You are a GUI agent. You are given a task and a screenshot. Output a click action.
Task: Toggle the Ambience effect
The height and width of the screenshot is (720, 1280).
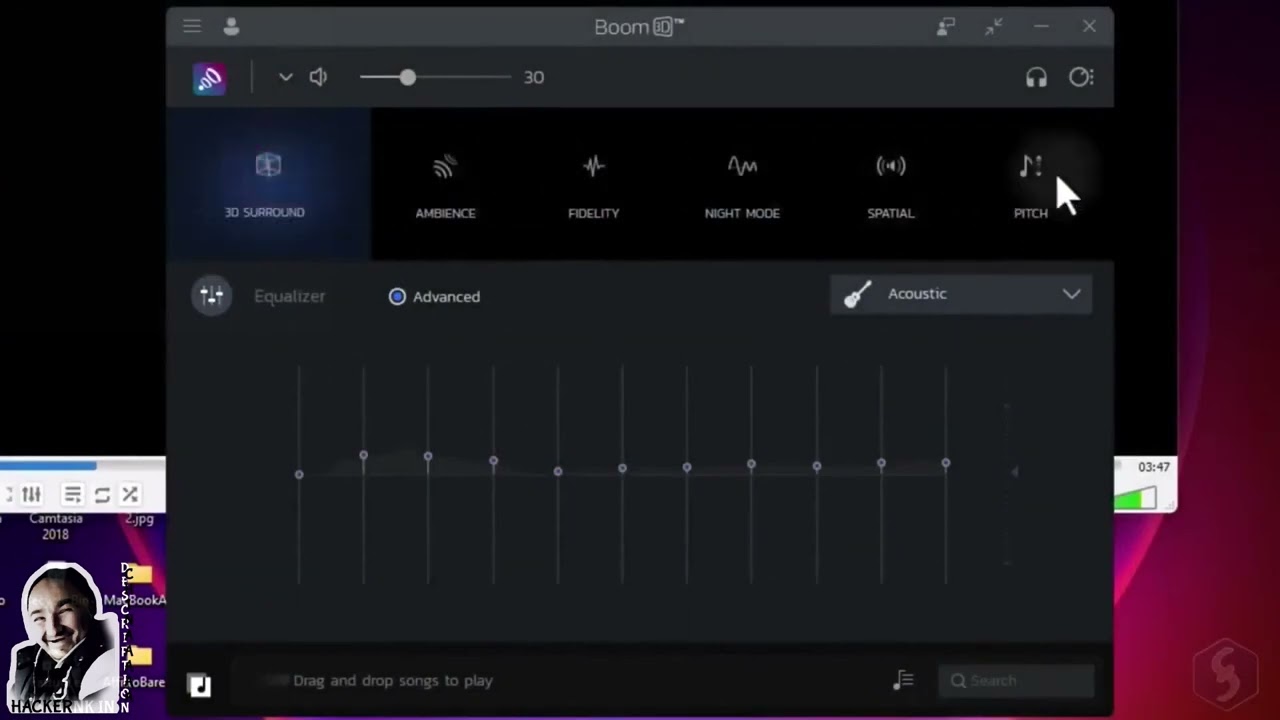(445, 184)
